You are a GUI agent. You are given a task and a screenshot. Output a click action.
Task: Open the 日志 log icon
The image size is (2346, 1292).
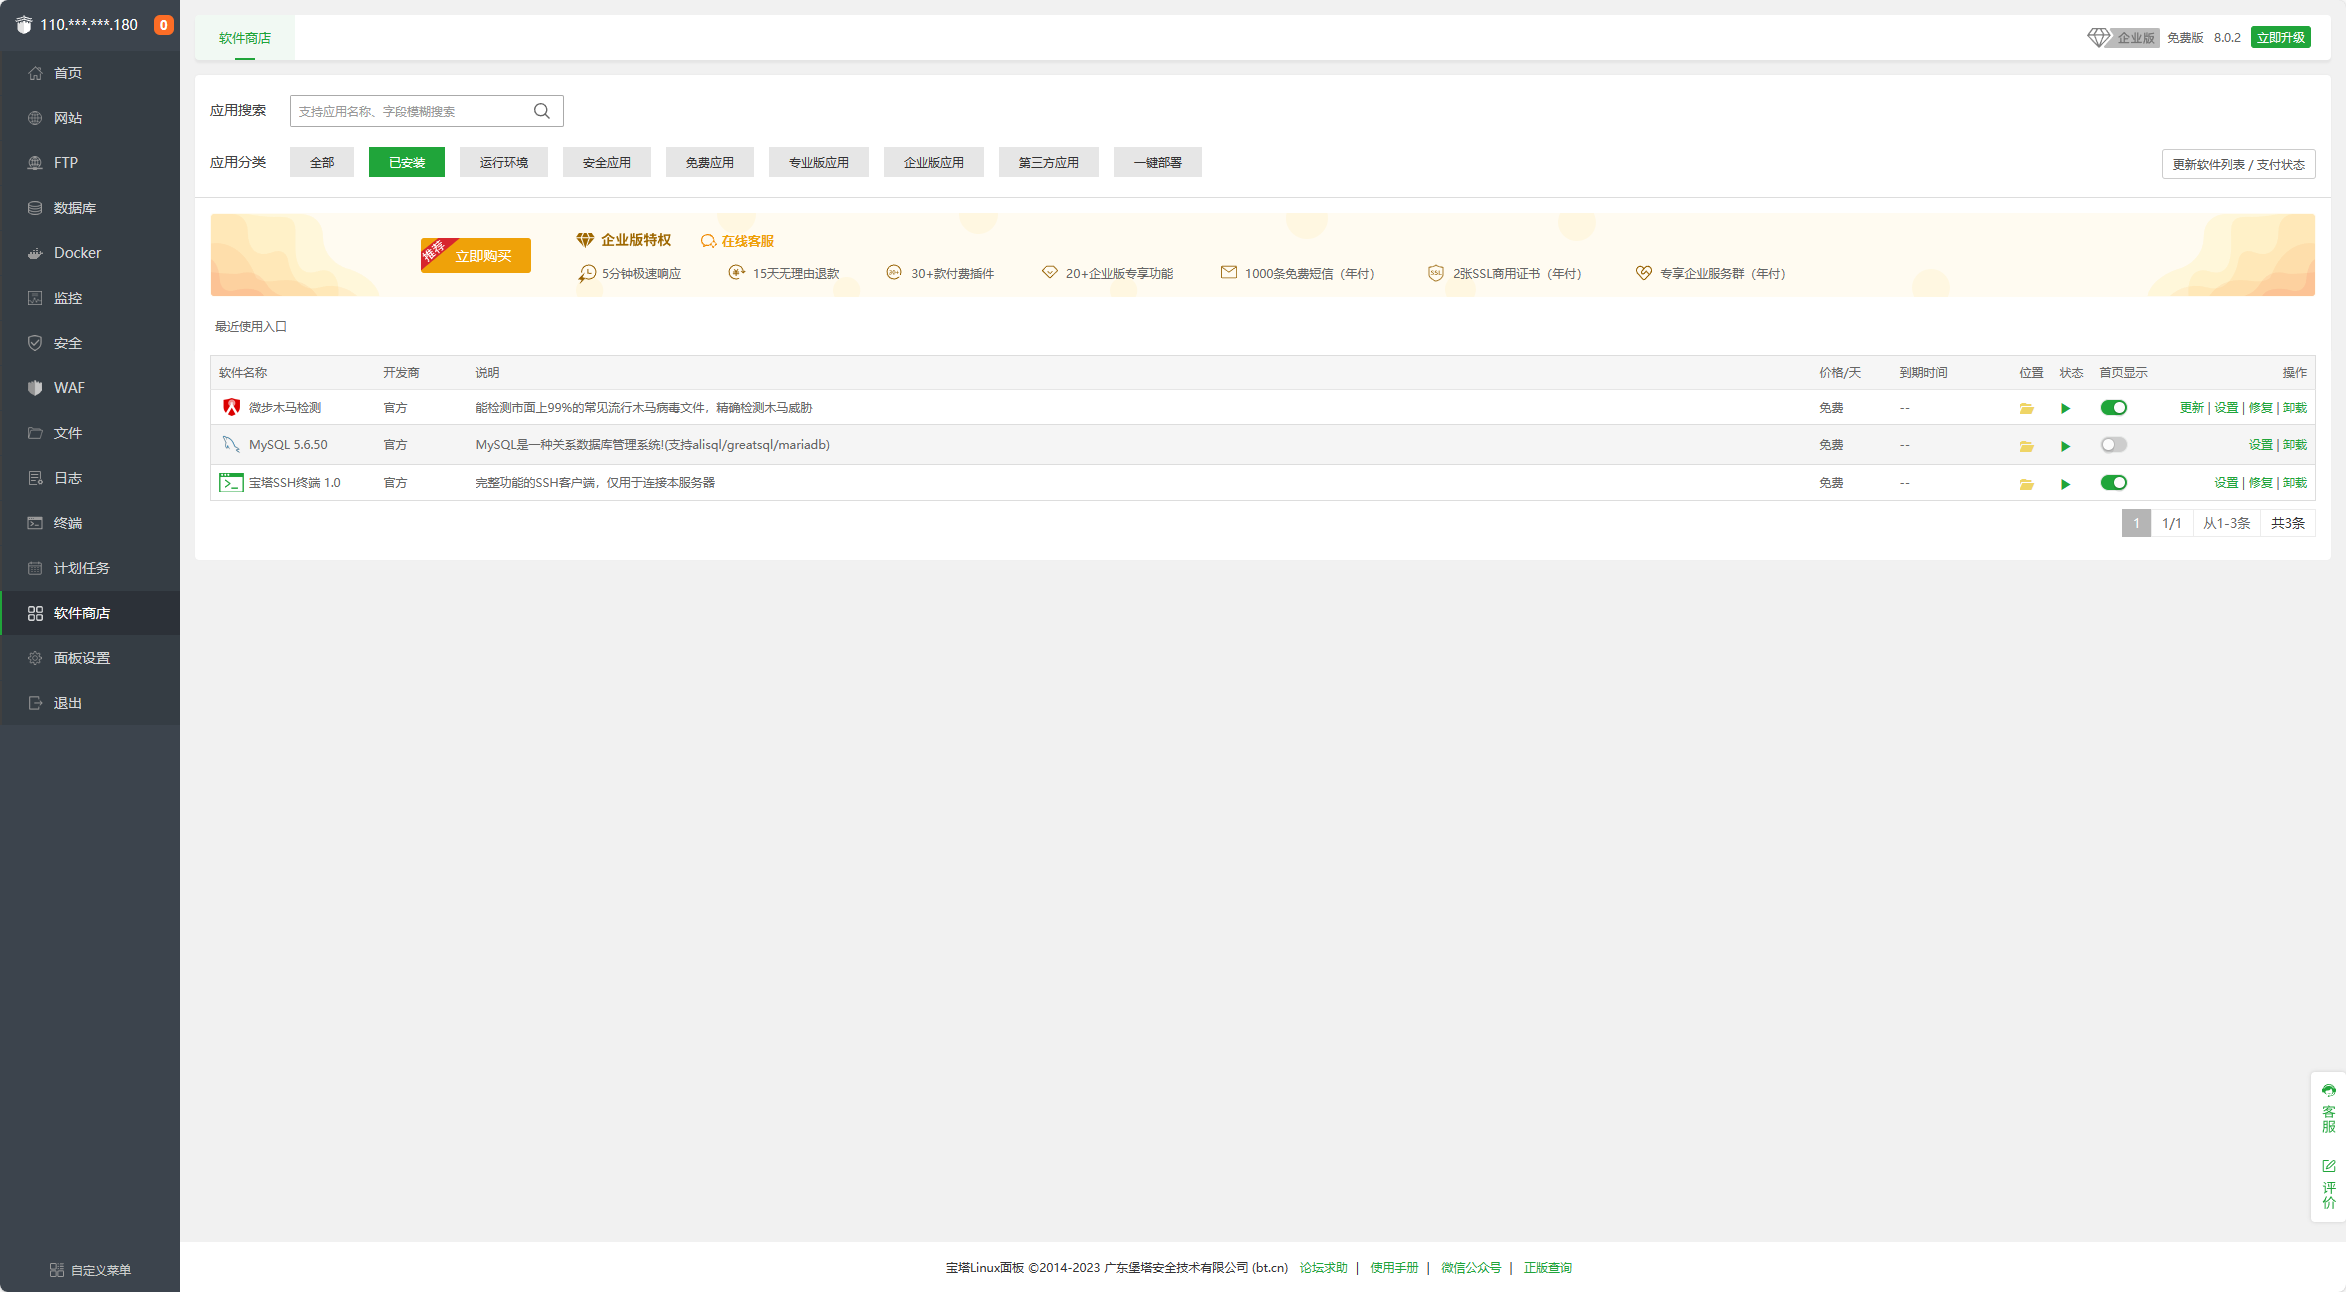point(35,478)
